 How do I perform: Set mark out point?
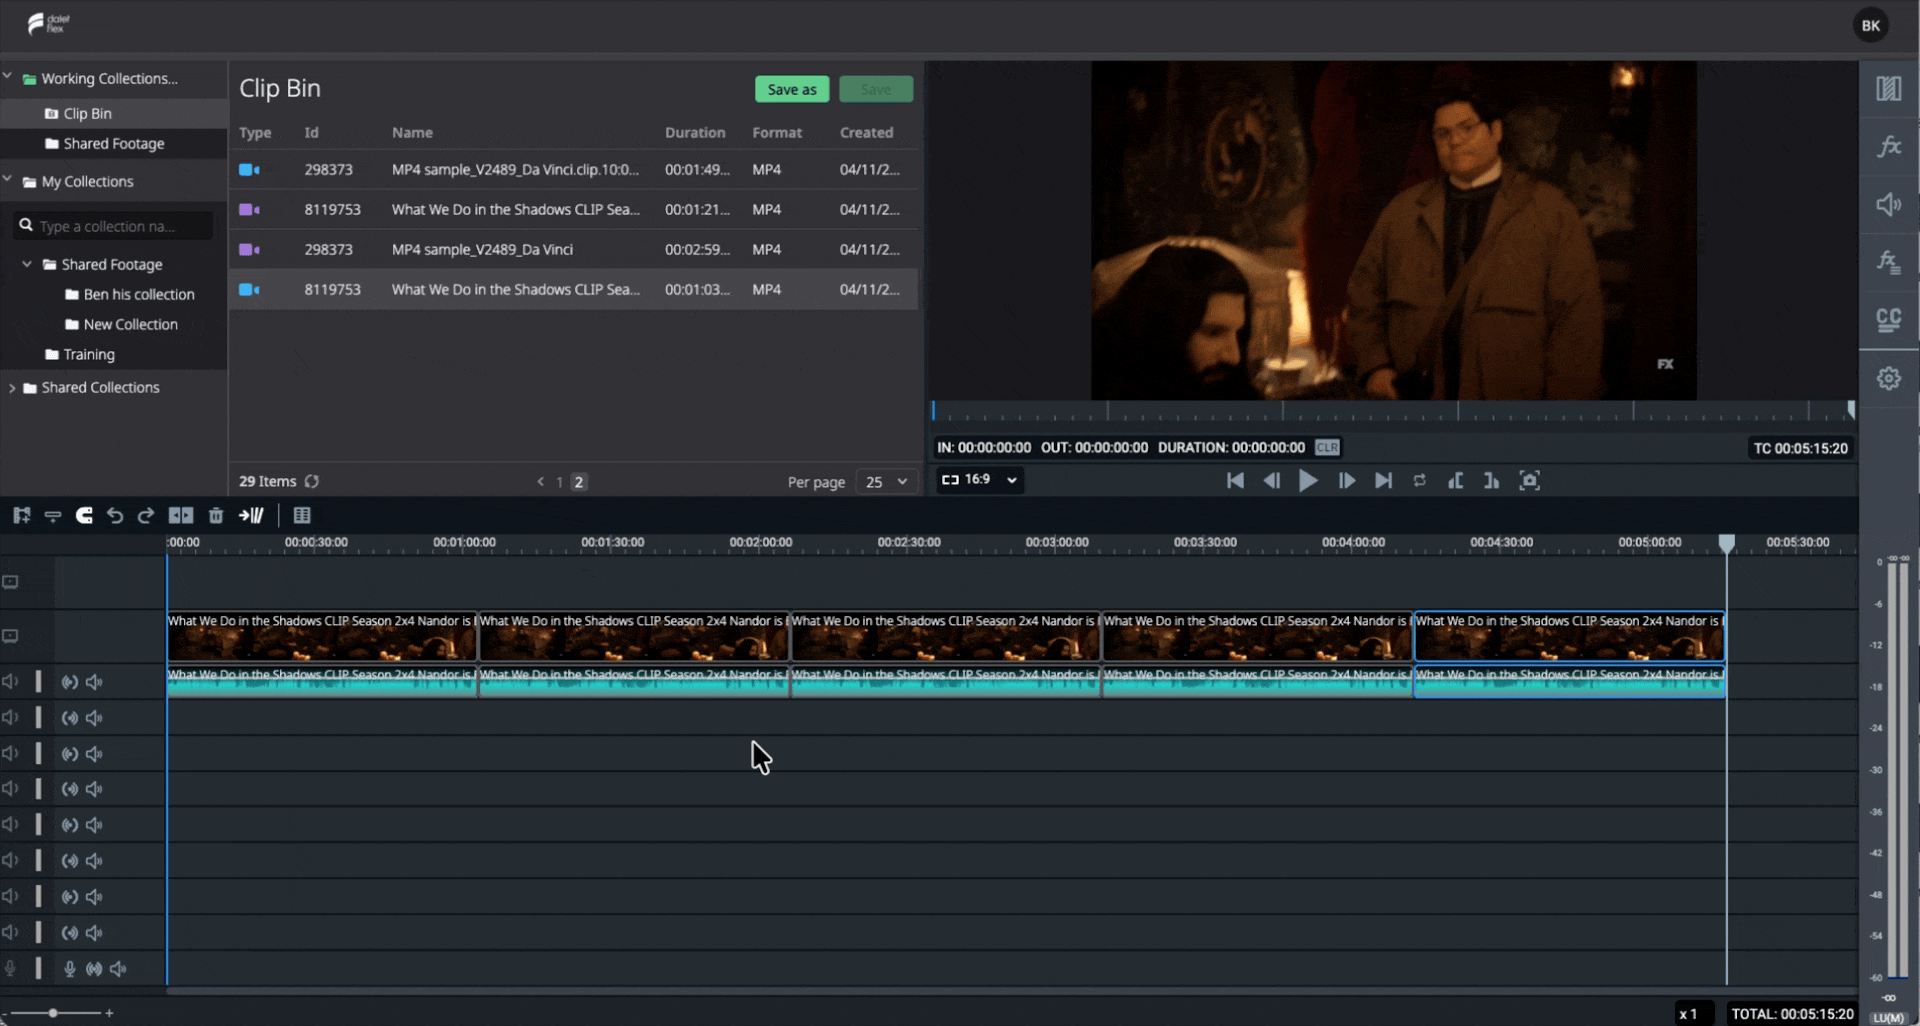(x=1491, y=481)
